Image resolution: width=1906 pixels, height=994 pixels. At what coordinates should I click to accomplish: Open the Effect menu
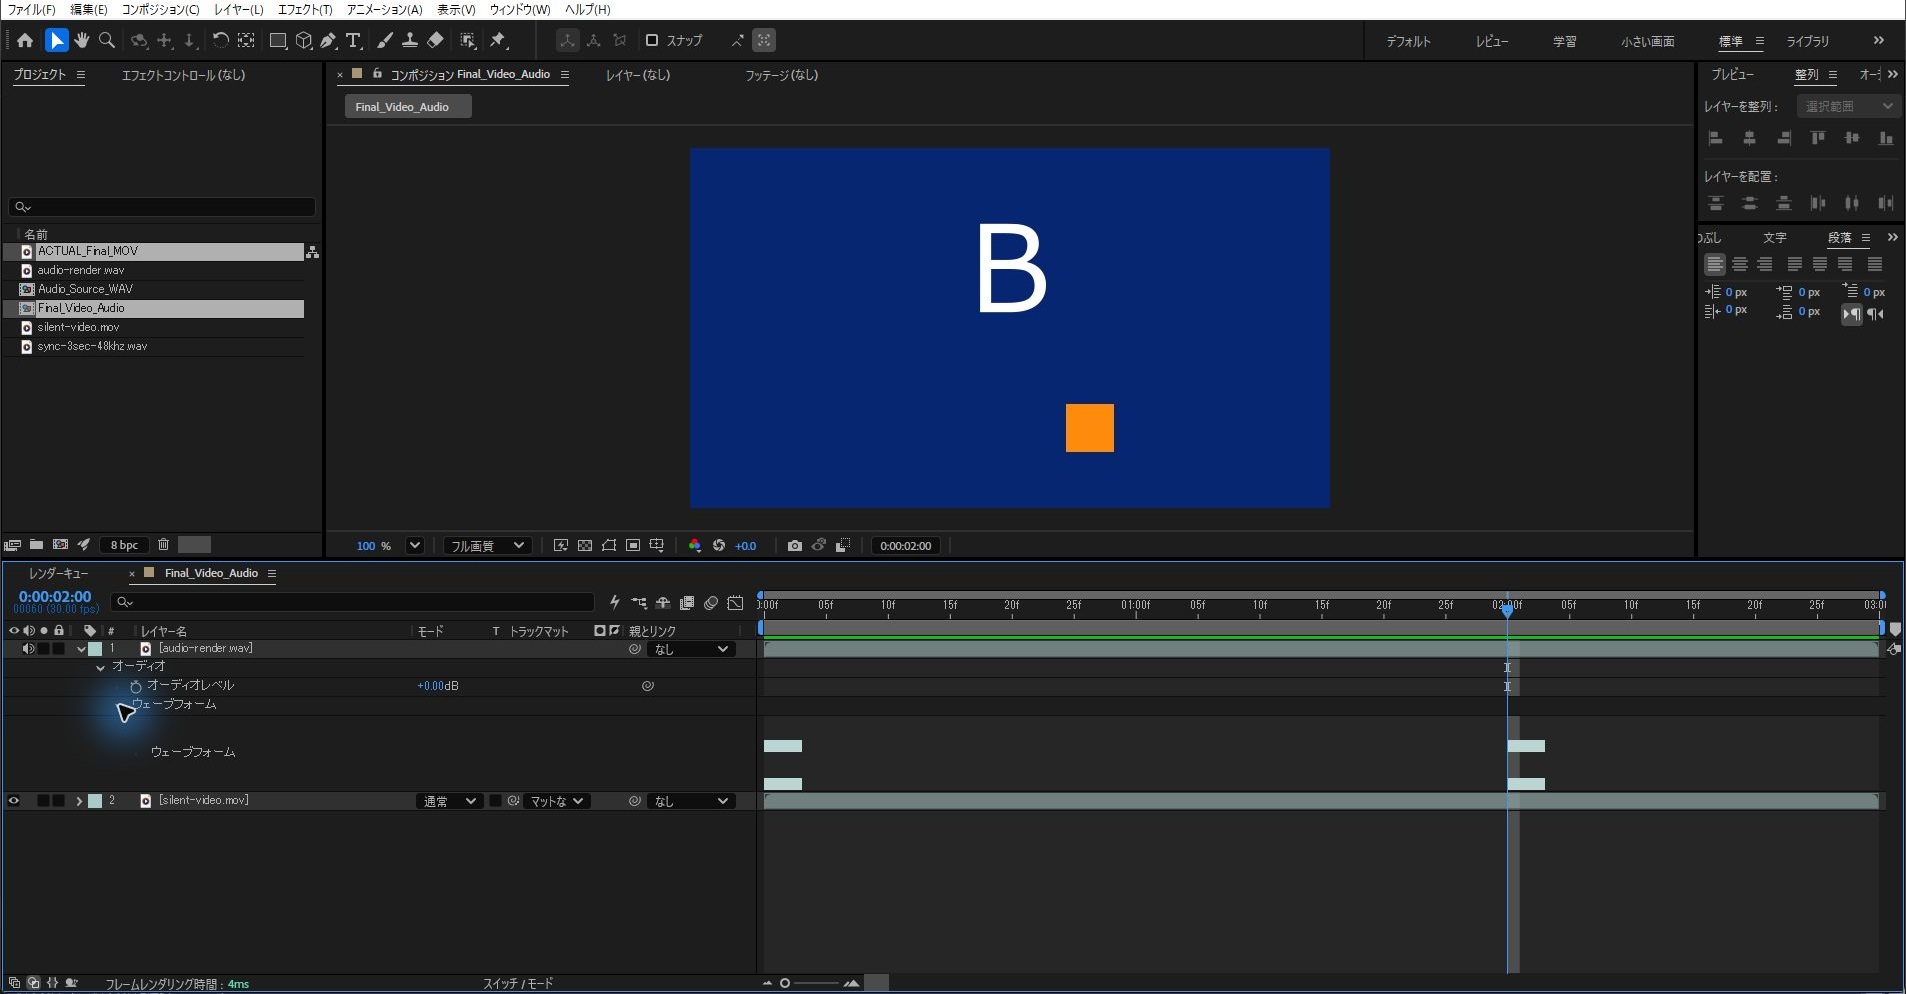pyautogui.click(x=305, y=10)
